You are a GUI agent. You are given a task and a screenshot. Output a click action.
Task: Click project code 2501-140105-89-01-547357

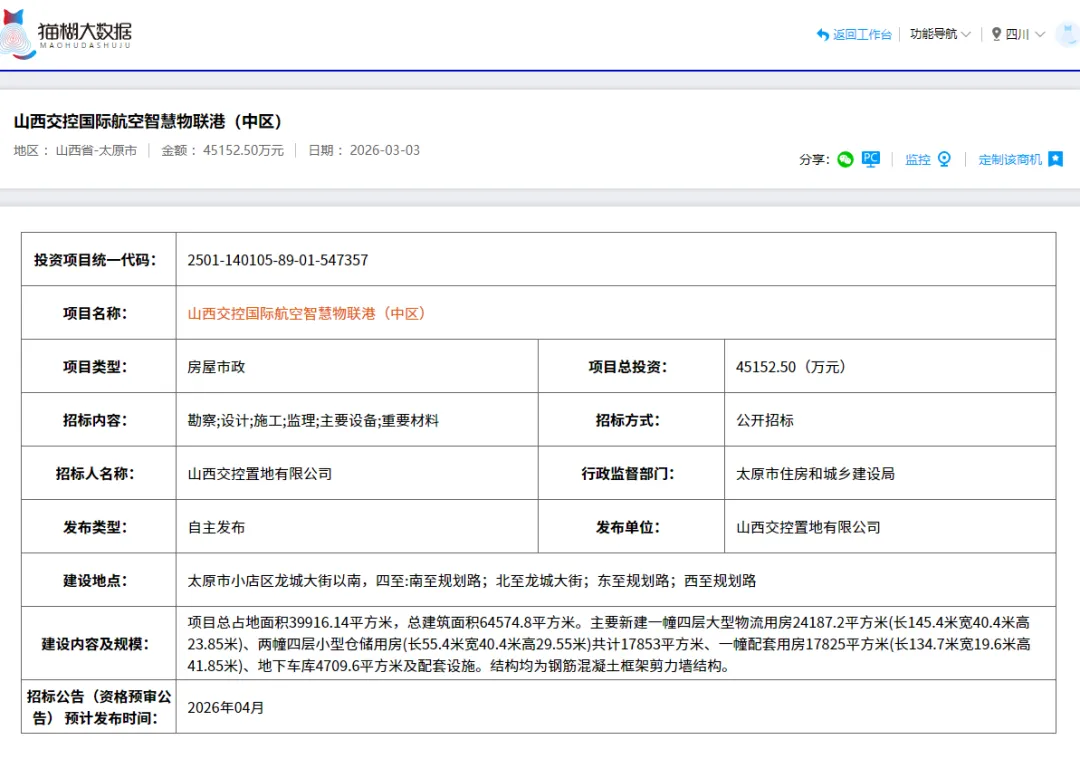278,260
